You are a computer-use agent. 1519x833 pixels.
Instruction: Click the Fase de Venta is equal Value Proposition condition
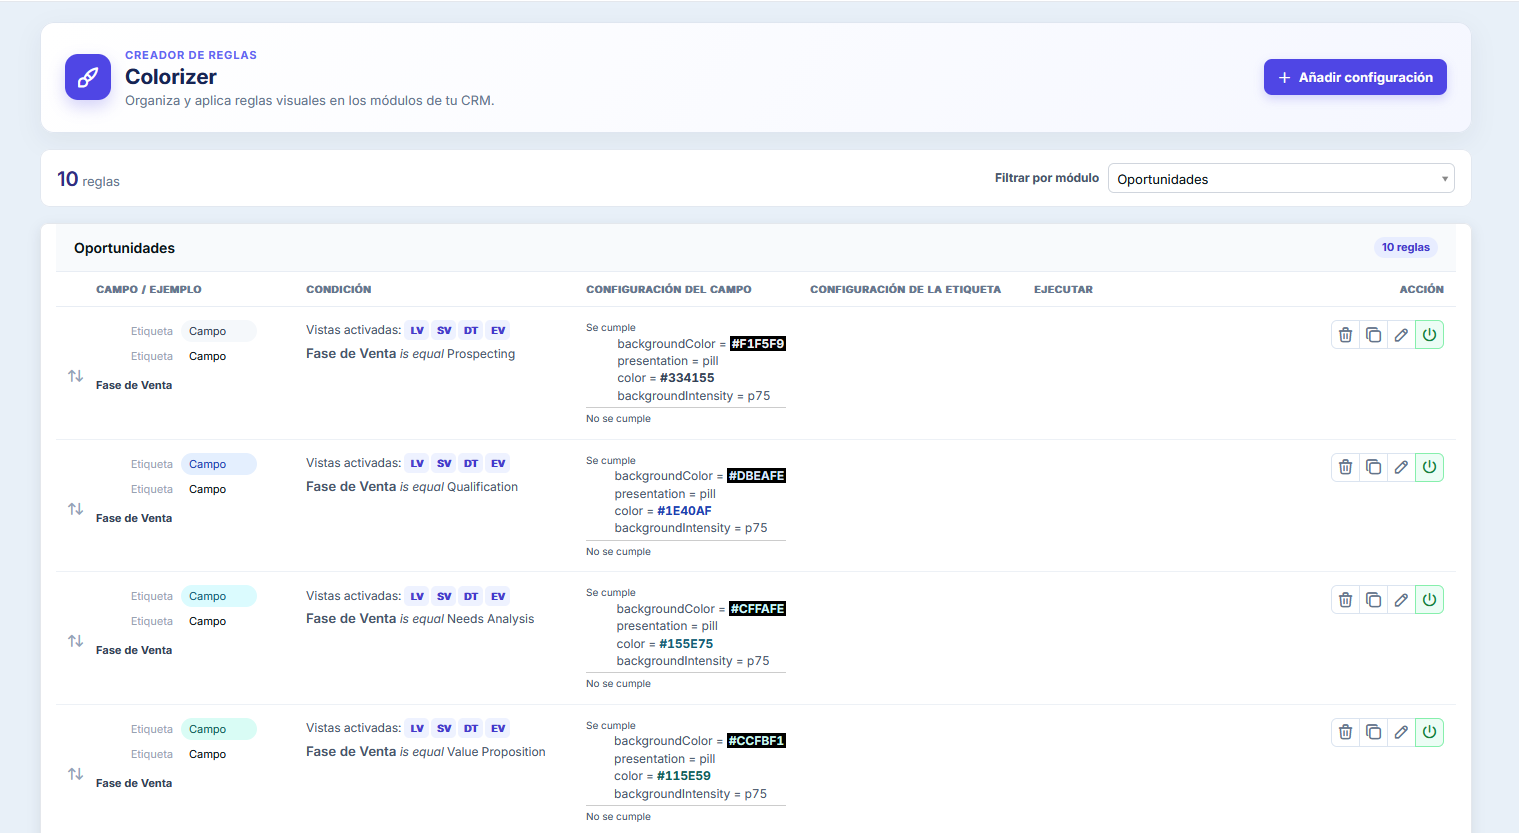(426, 752)
